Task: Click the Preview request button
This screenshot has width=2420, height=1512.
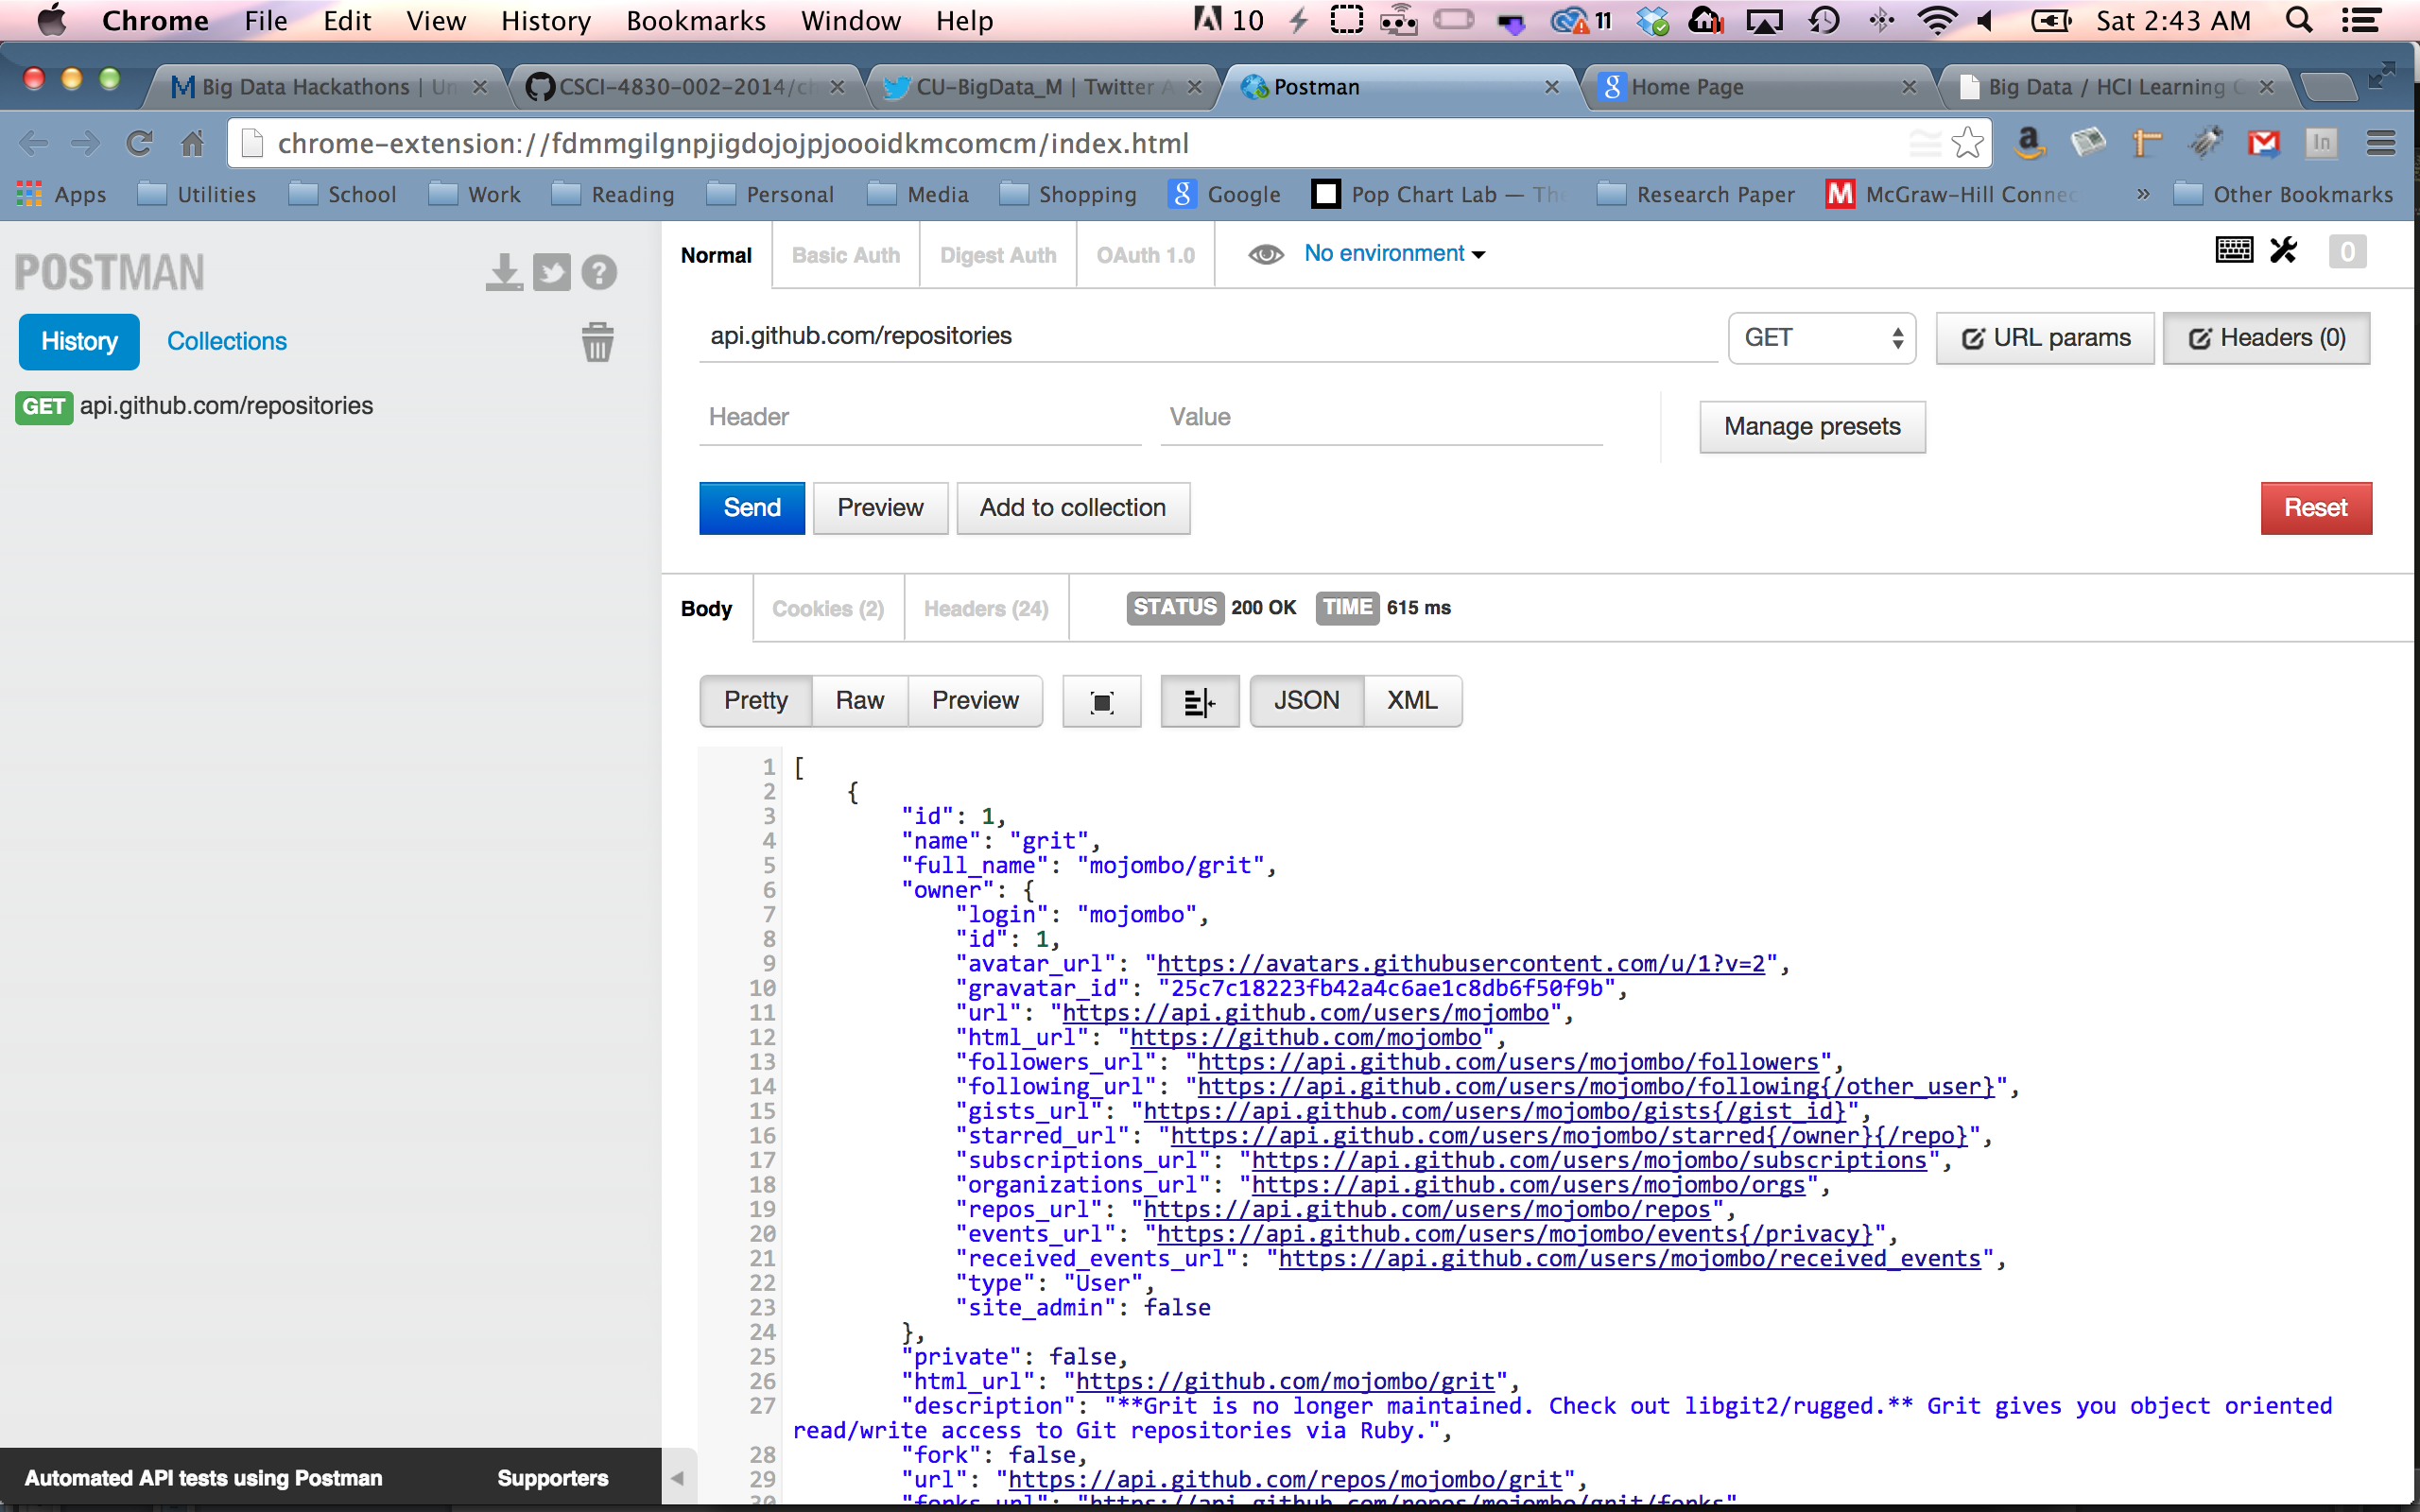Action: (x=880, y=508)
